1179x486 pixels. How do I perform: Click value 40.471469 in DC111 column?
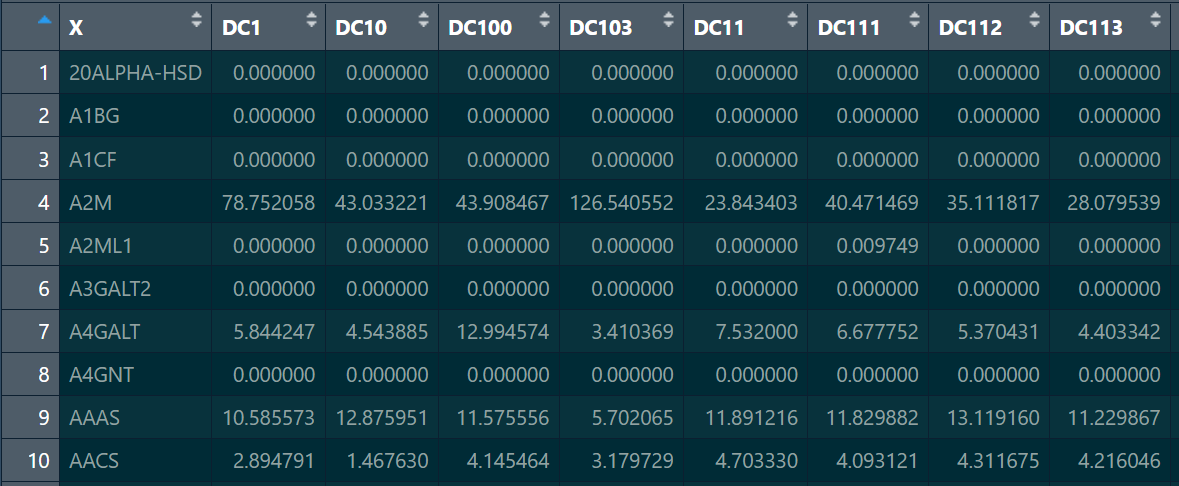tap(871, 202)
